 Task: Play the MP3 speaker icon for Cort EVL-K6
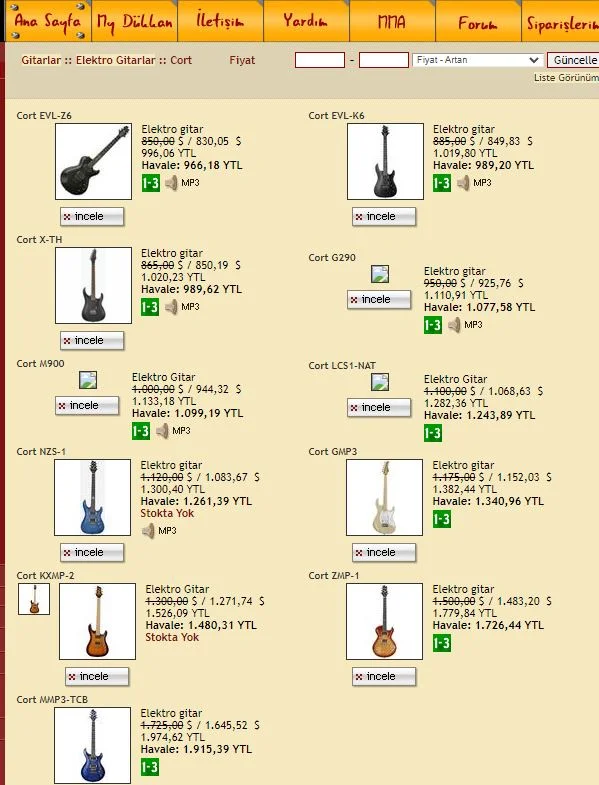click(x=463, y=183)
